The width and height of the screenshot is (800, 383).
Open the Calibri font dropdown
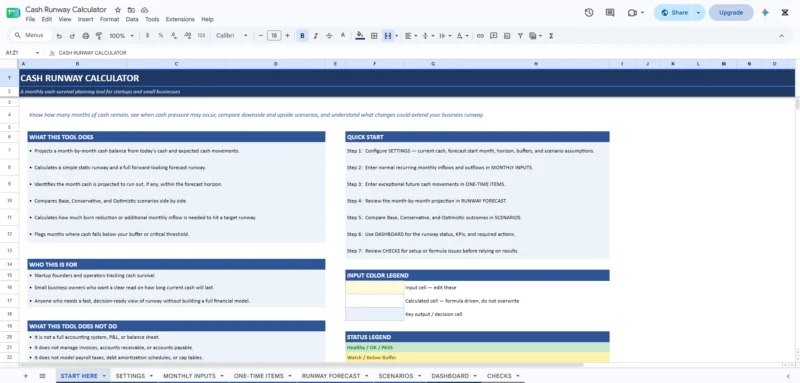[x=231, y=36]
